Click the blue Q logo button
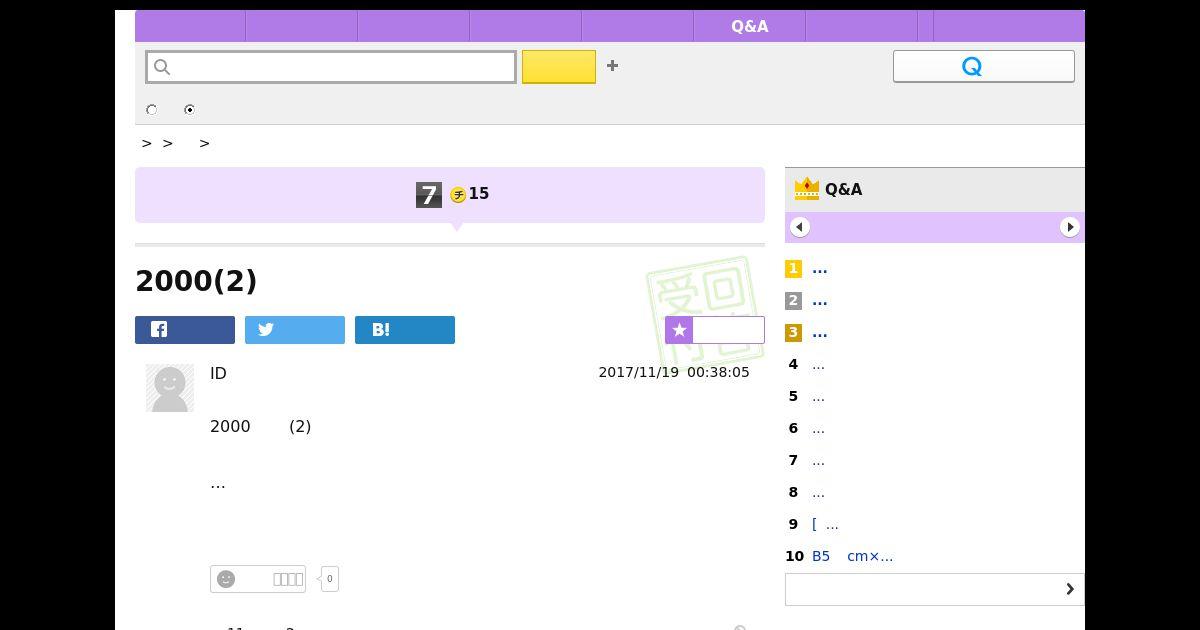Viewport: 1200px width, 630px height. 984,66
